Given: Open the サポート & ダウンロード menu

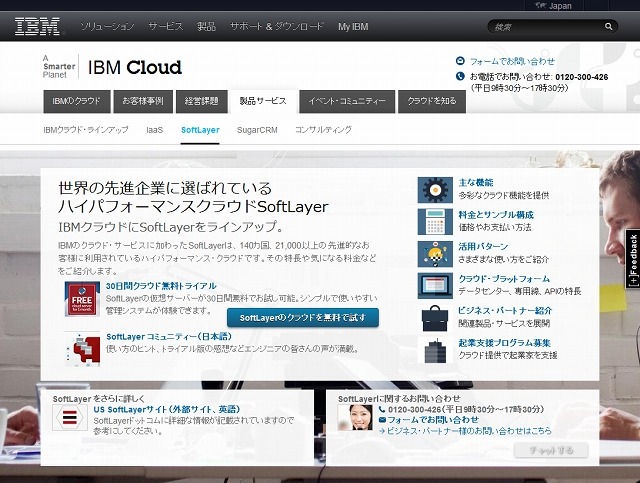Looking at the screenshot, I should click(277, 27).
